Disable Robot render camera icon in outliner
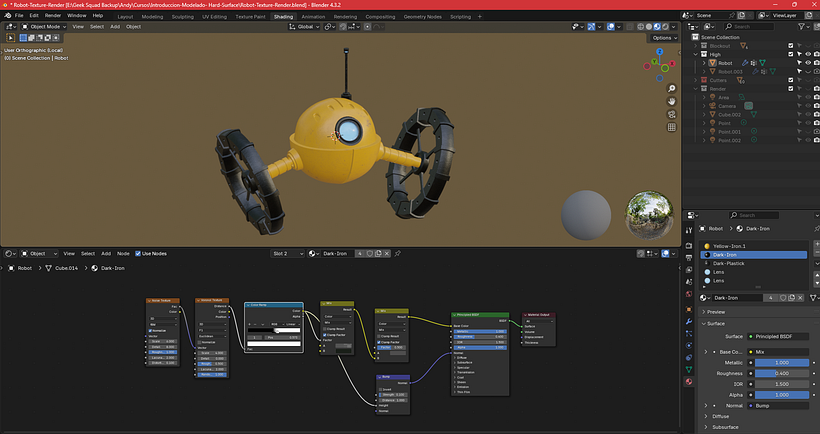This screenshot has width=820, height=434. [x=816, y=63]
